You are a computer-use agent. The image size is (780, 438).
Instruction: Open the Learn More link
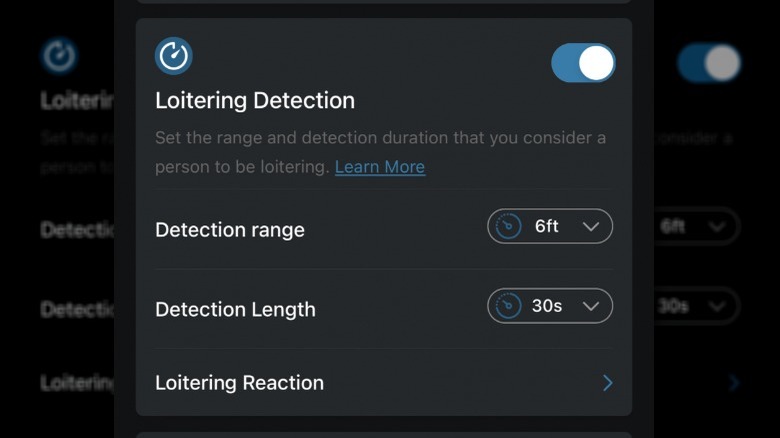379,167
